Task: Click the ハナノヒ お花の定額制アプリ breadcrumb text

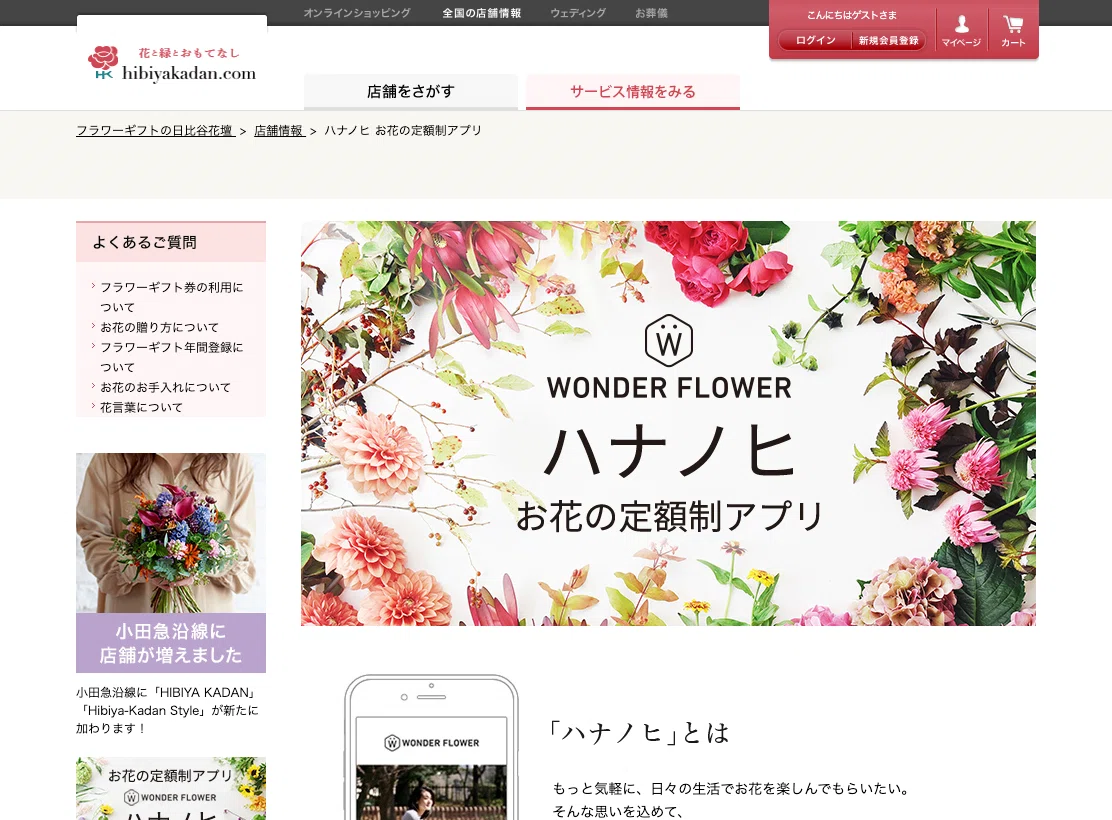Action: 403,131
